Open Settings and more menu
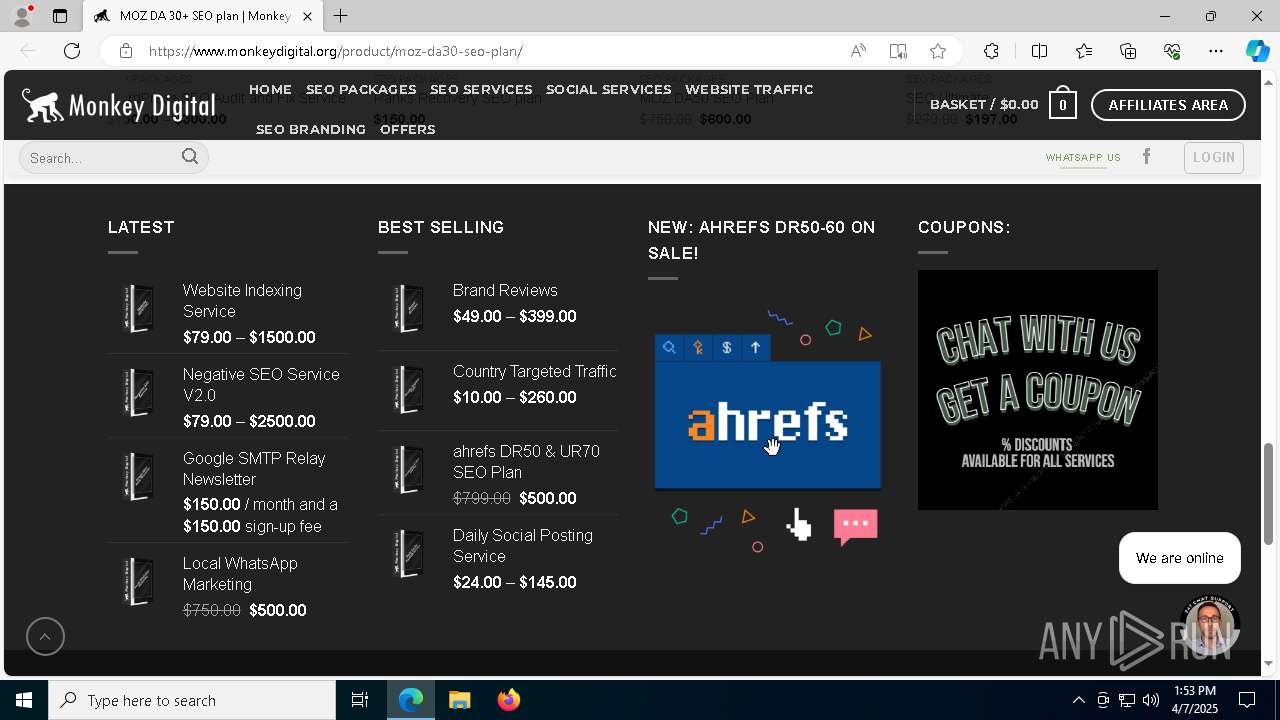This screenshot has height=720, width=1280. tap(1216, 51)
